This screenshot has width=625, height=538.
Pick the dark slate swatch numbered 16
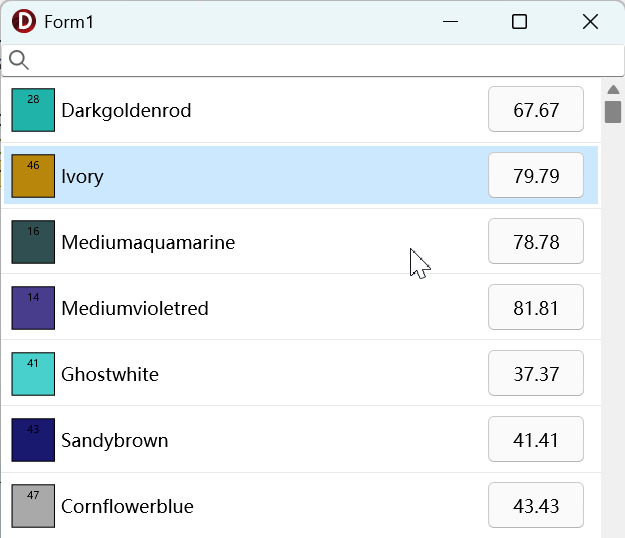click(33, 242)
